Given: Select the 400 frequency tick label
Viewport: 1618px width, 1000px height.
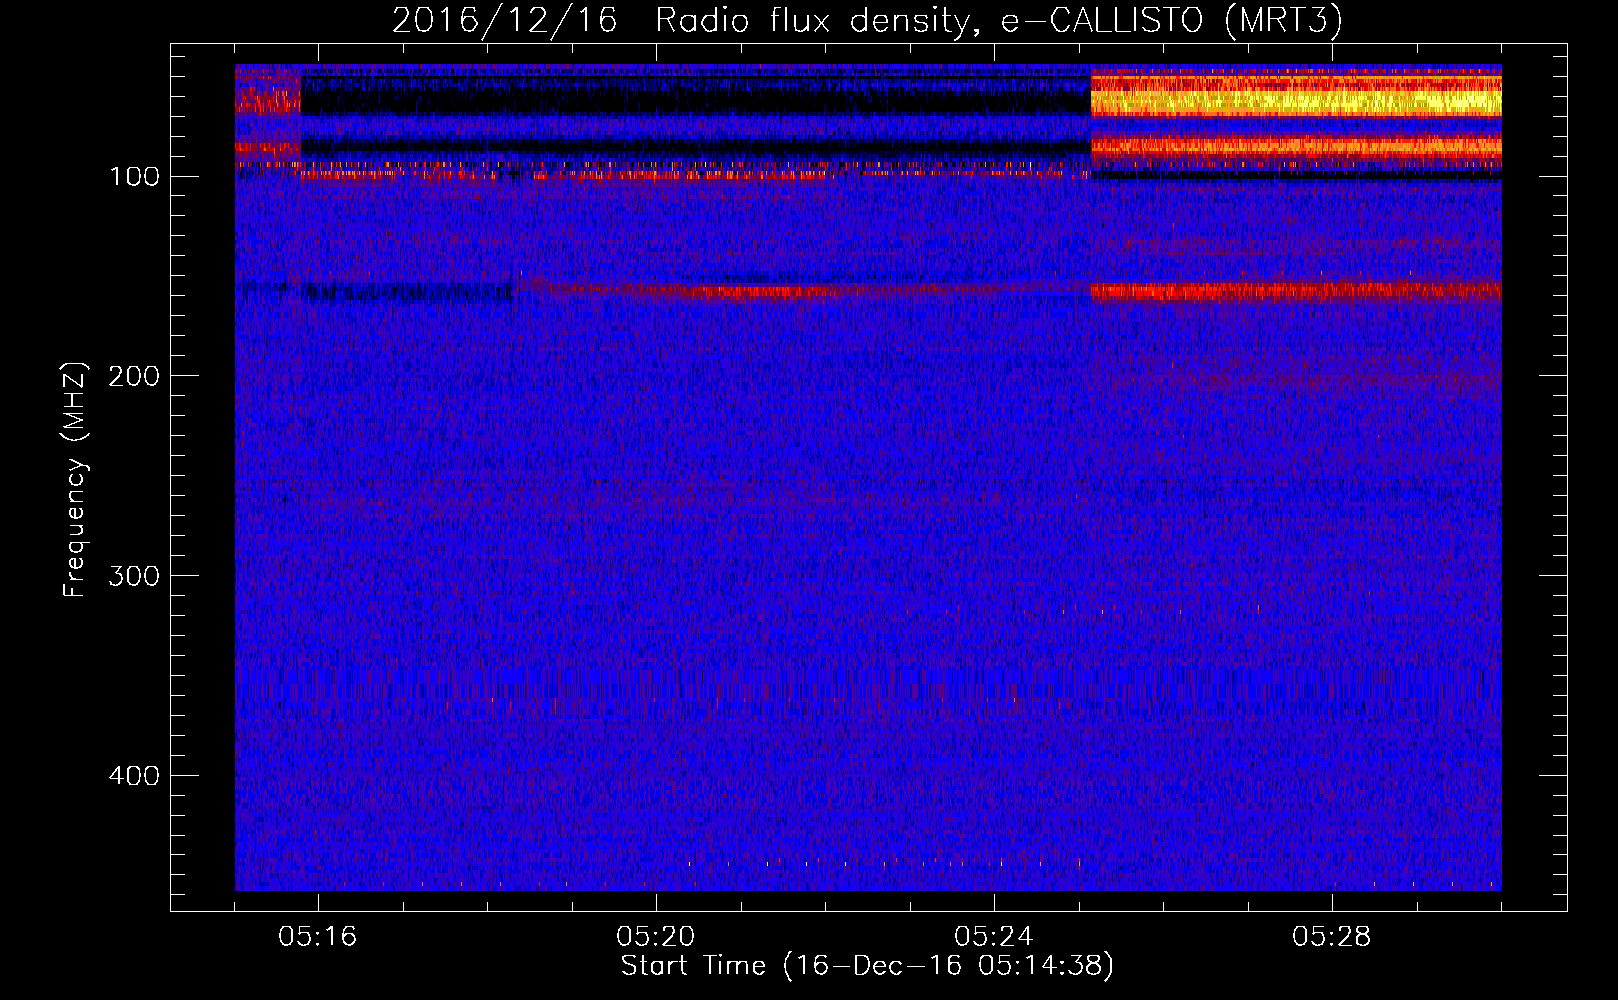Looking at the screenshot, I should [x=134, y=776].
